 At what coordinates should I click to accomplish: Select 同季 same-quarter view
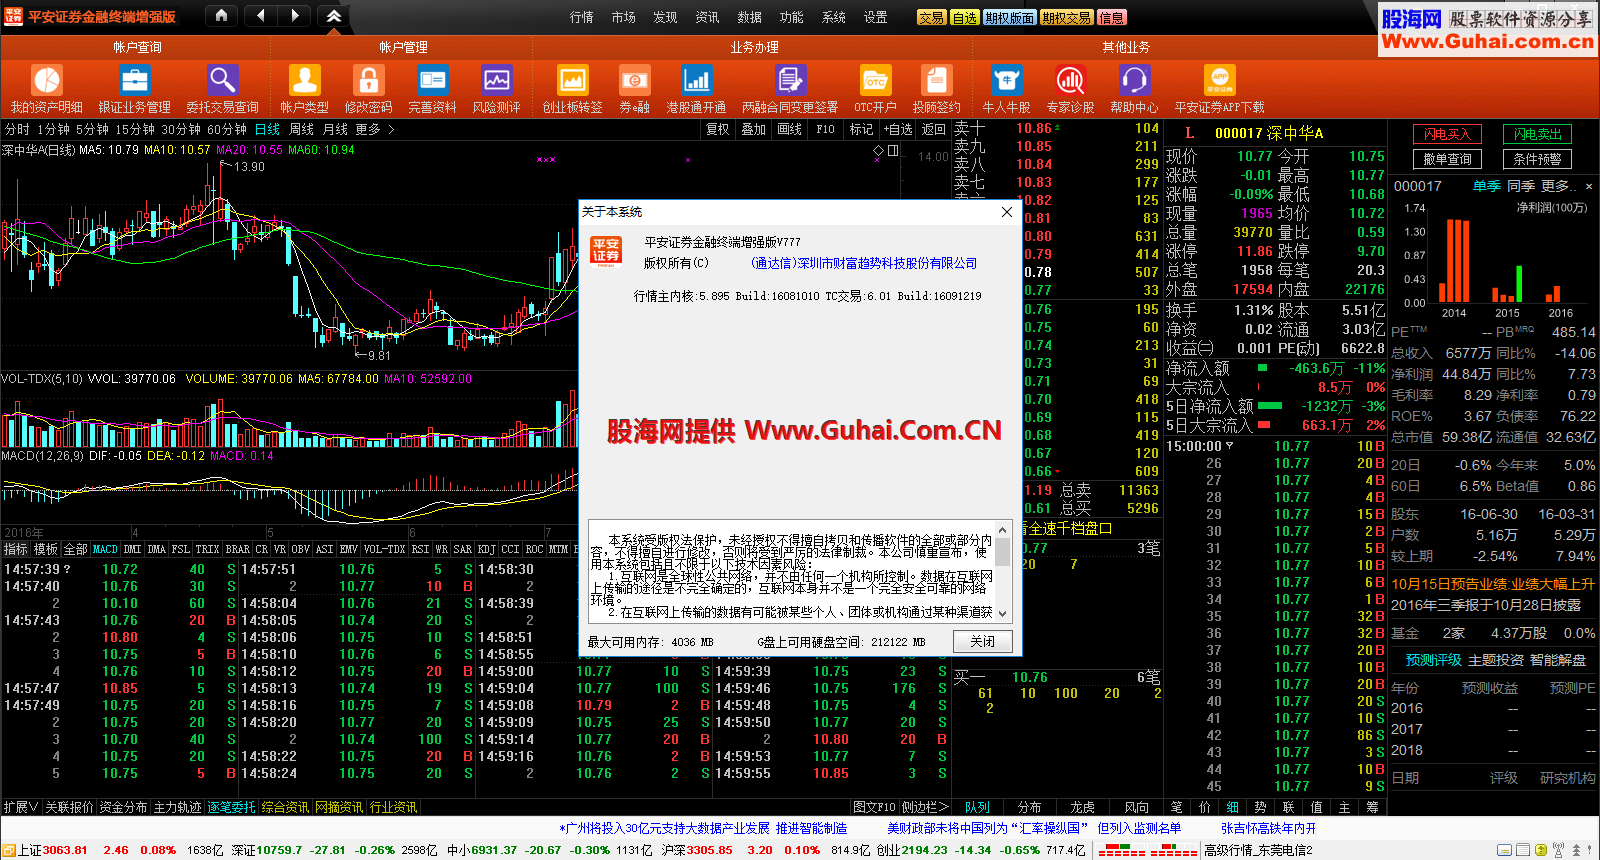tap(1521, 186)
